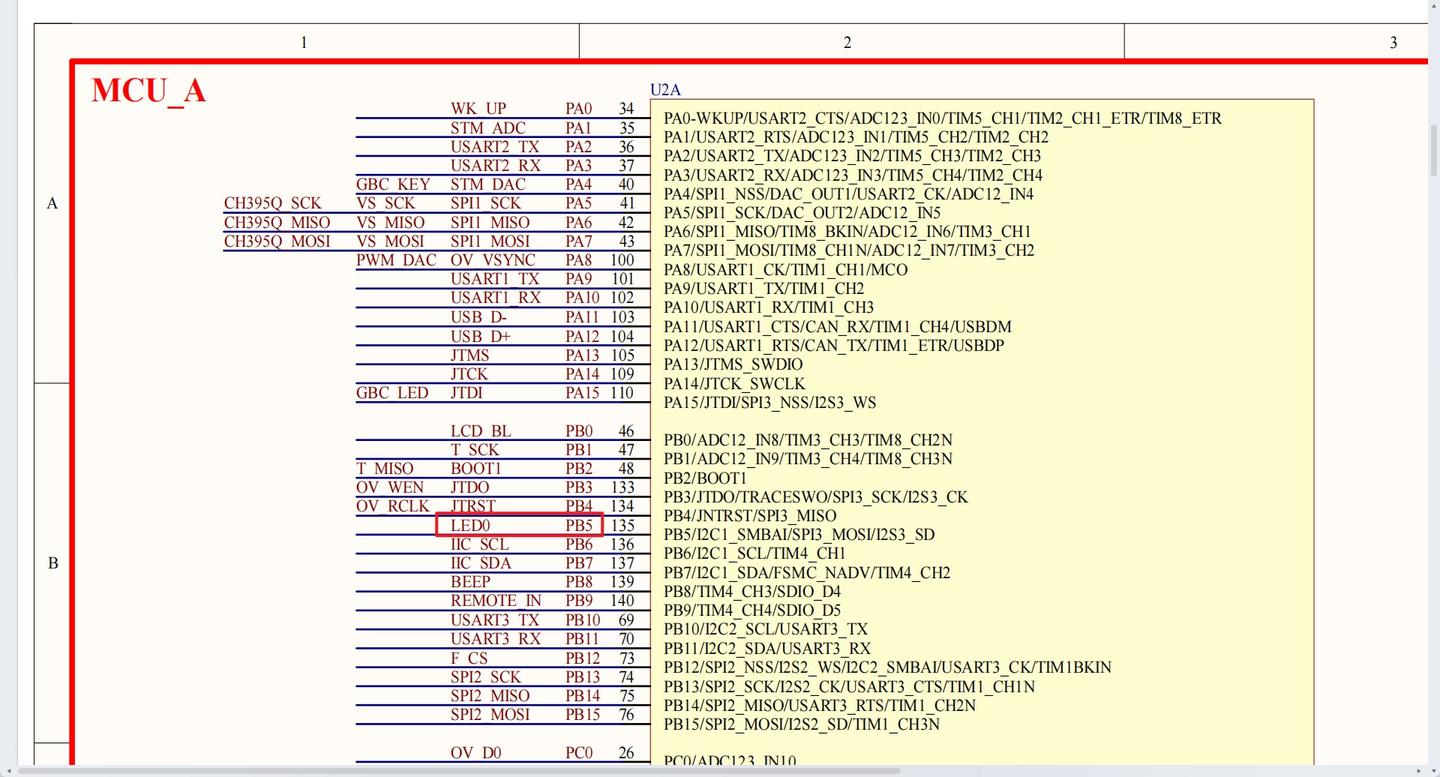Select pin number 100 beside PA8
1440x777 pixels.
[623, 260]
